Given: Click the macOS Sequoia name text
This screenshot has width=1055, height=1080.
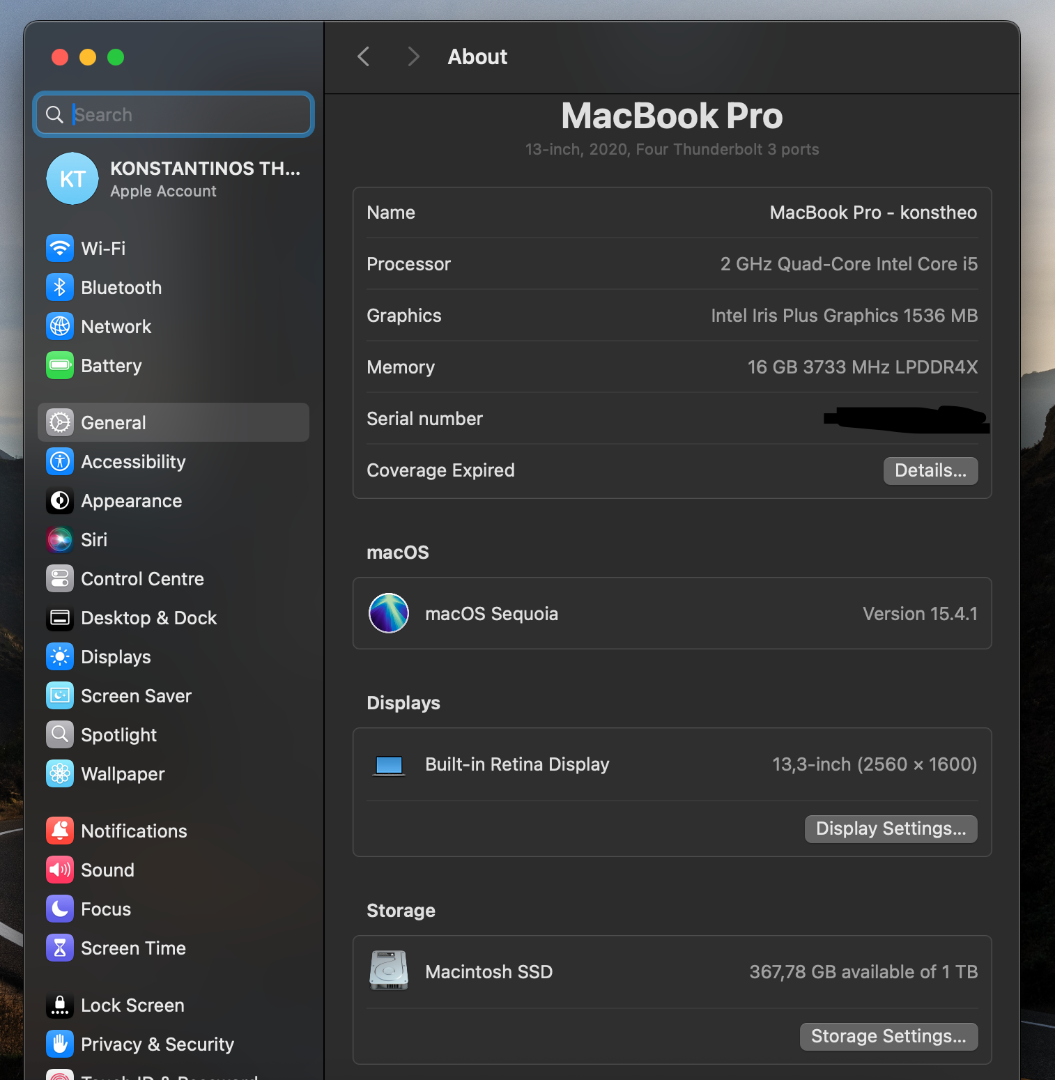Looking at the screenshot, I should 492,614.
